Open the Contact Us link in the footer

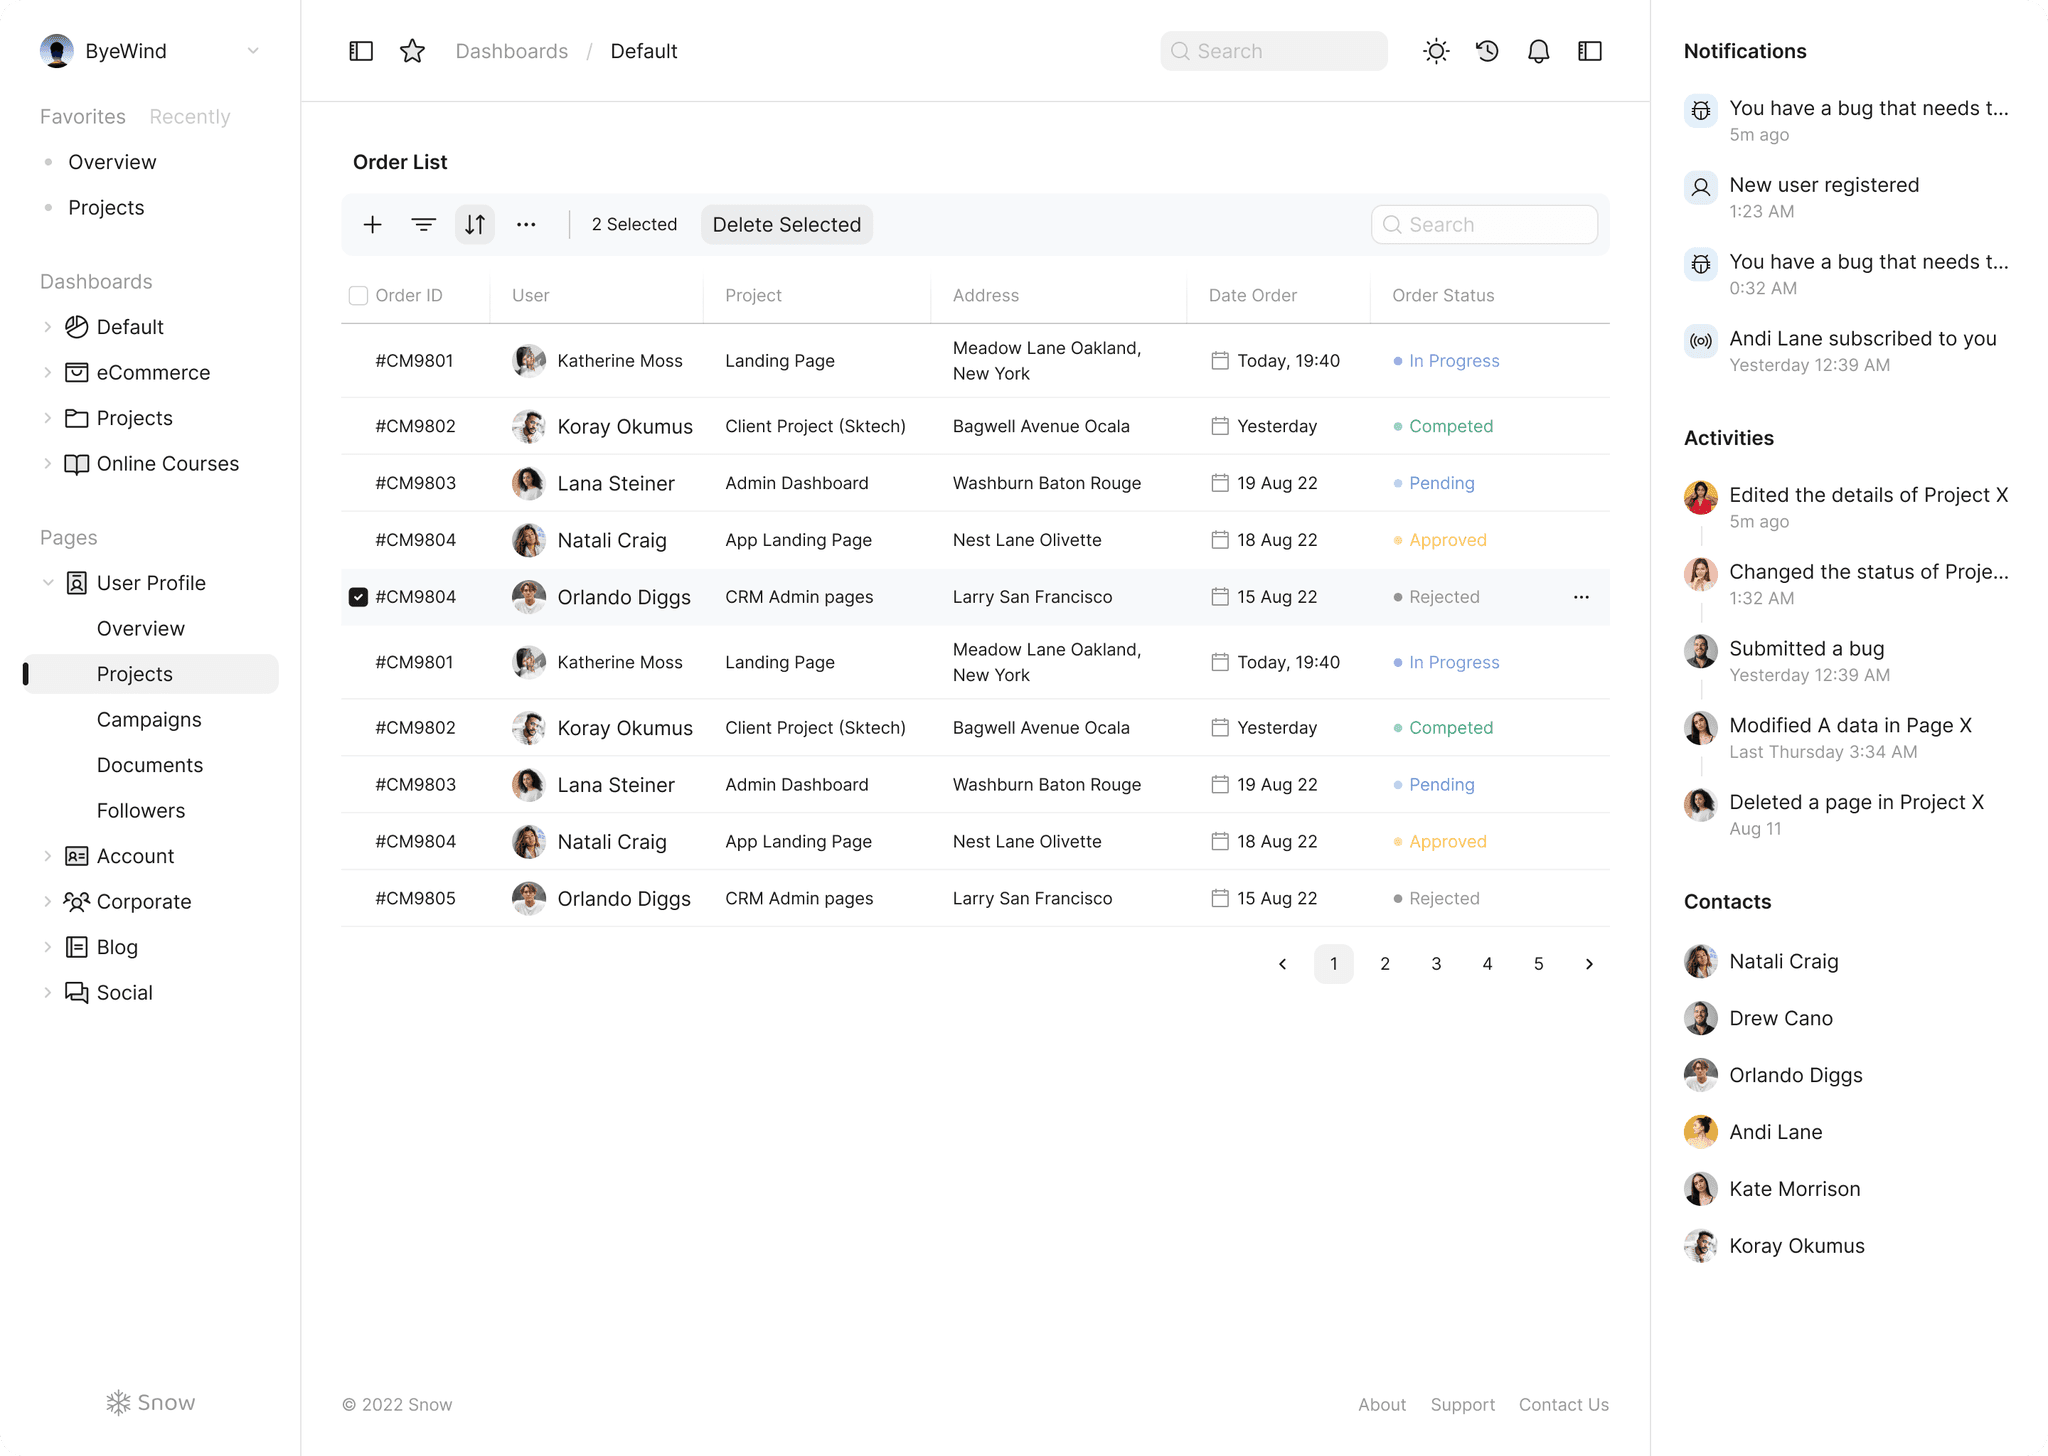tap(1563, 1404)
